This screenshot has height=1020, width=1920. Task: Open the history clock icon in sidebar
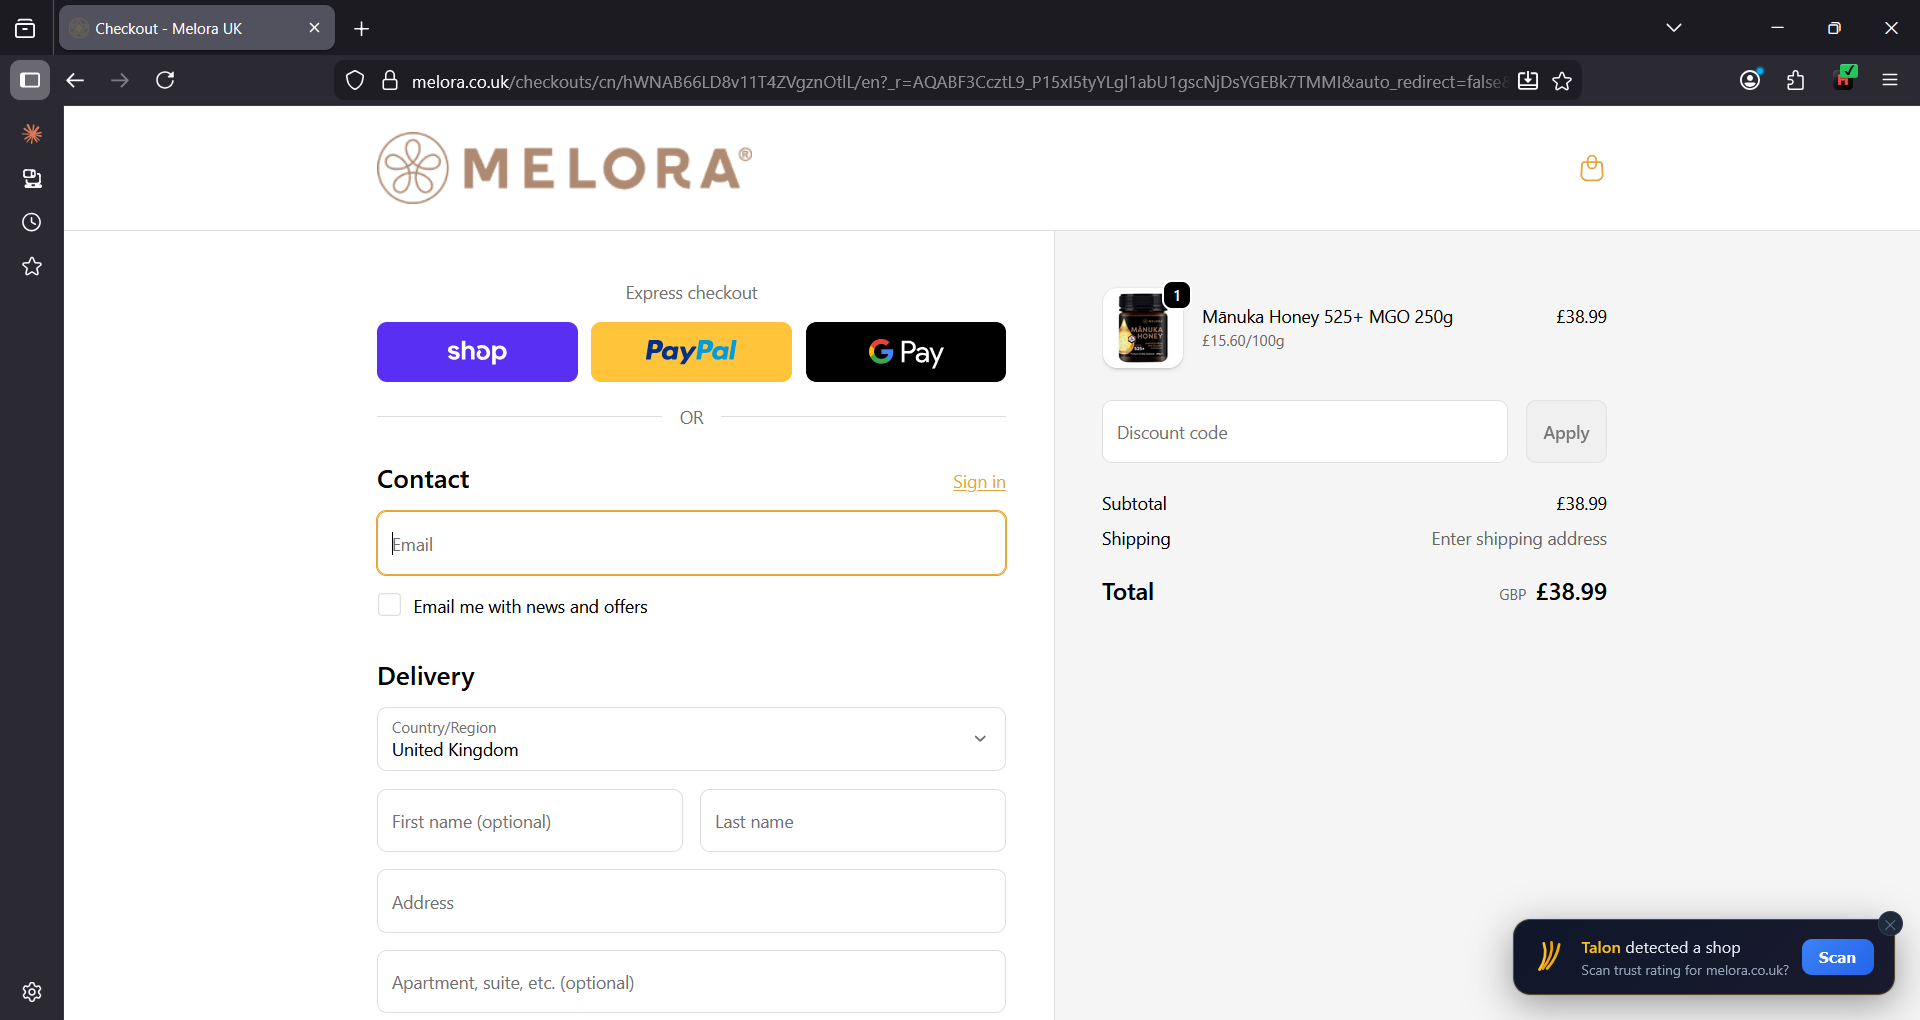click(x=32, y=222)
